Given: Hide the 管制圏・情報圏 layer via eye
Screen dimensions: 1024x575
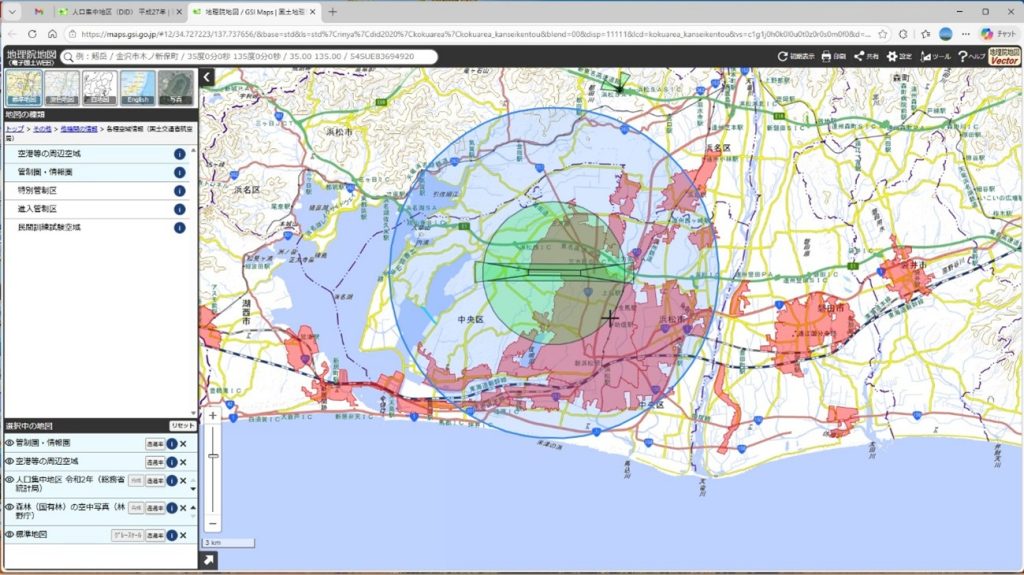Looking at the screenshot, I should coord(10,443).
